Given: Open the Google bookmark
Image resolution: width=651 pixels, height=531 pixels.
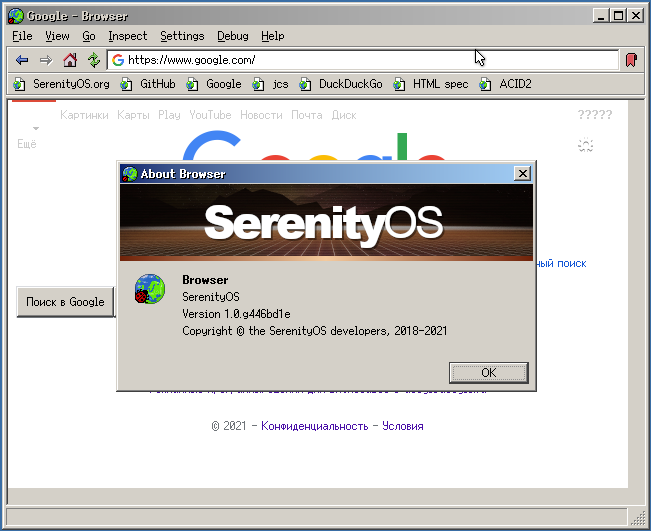Looking at the screenshot, I should (x=223, y=84).
